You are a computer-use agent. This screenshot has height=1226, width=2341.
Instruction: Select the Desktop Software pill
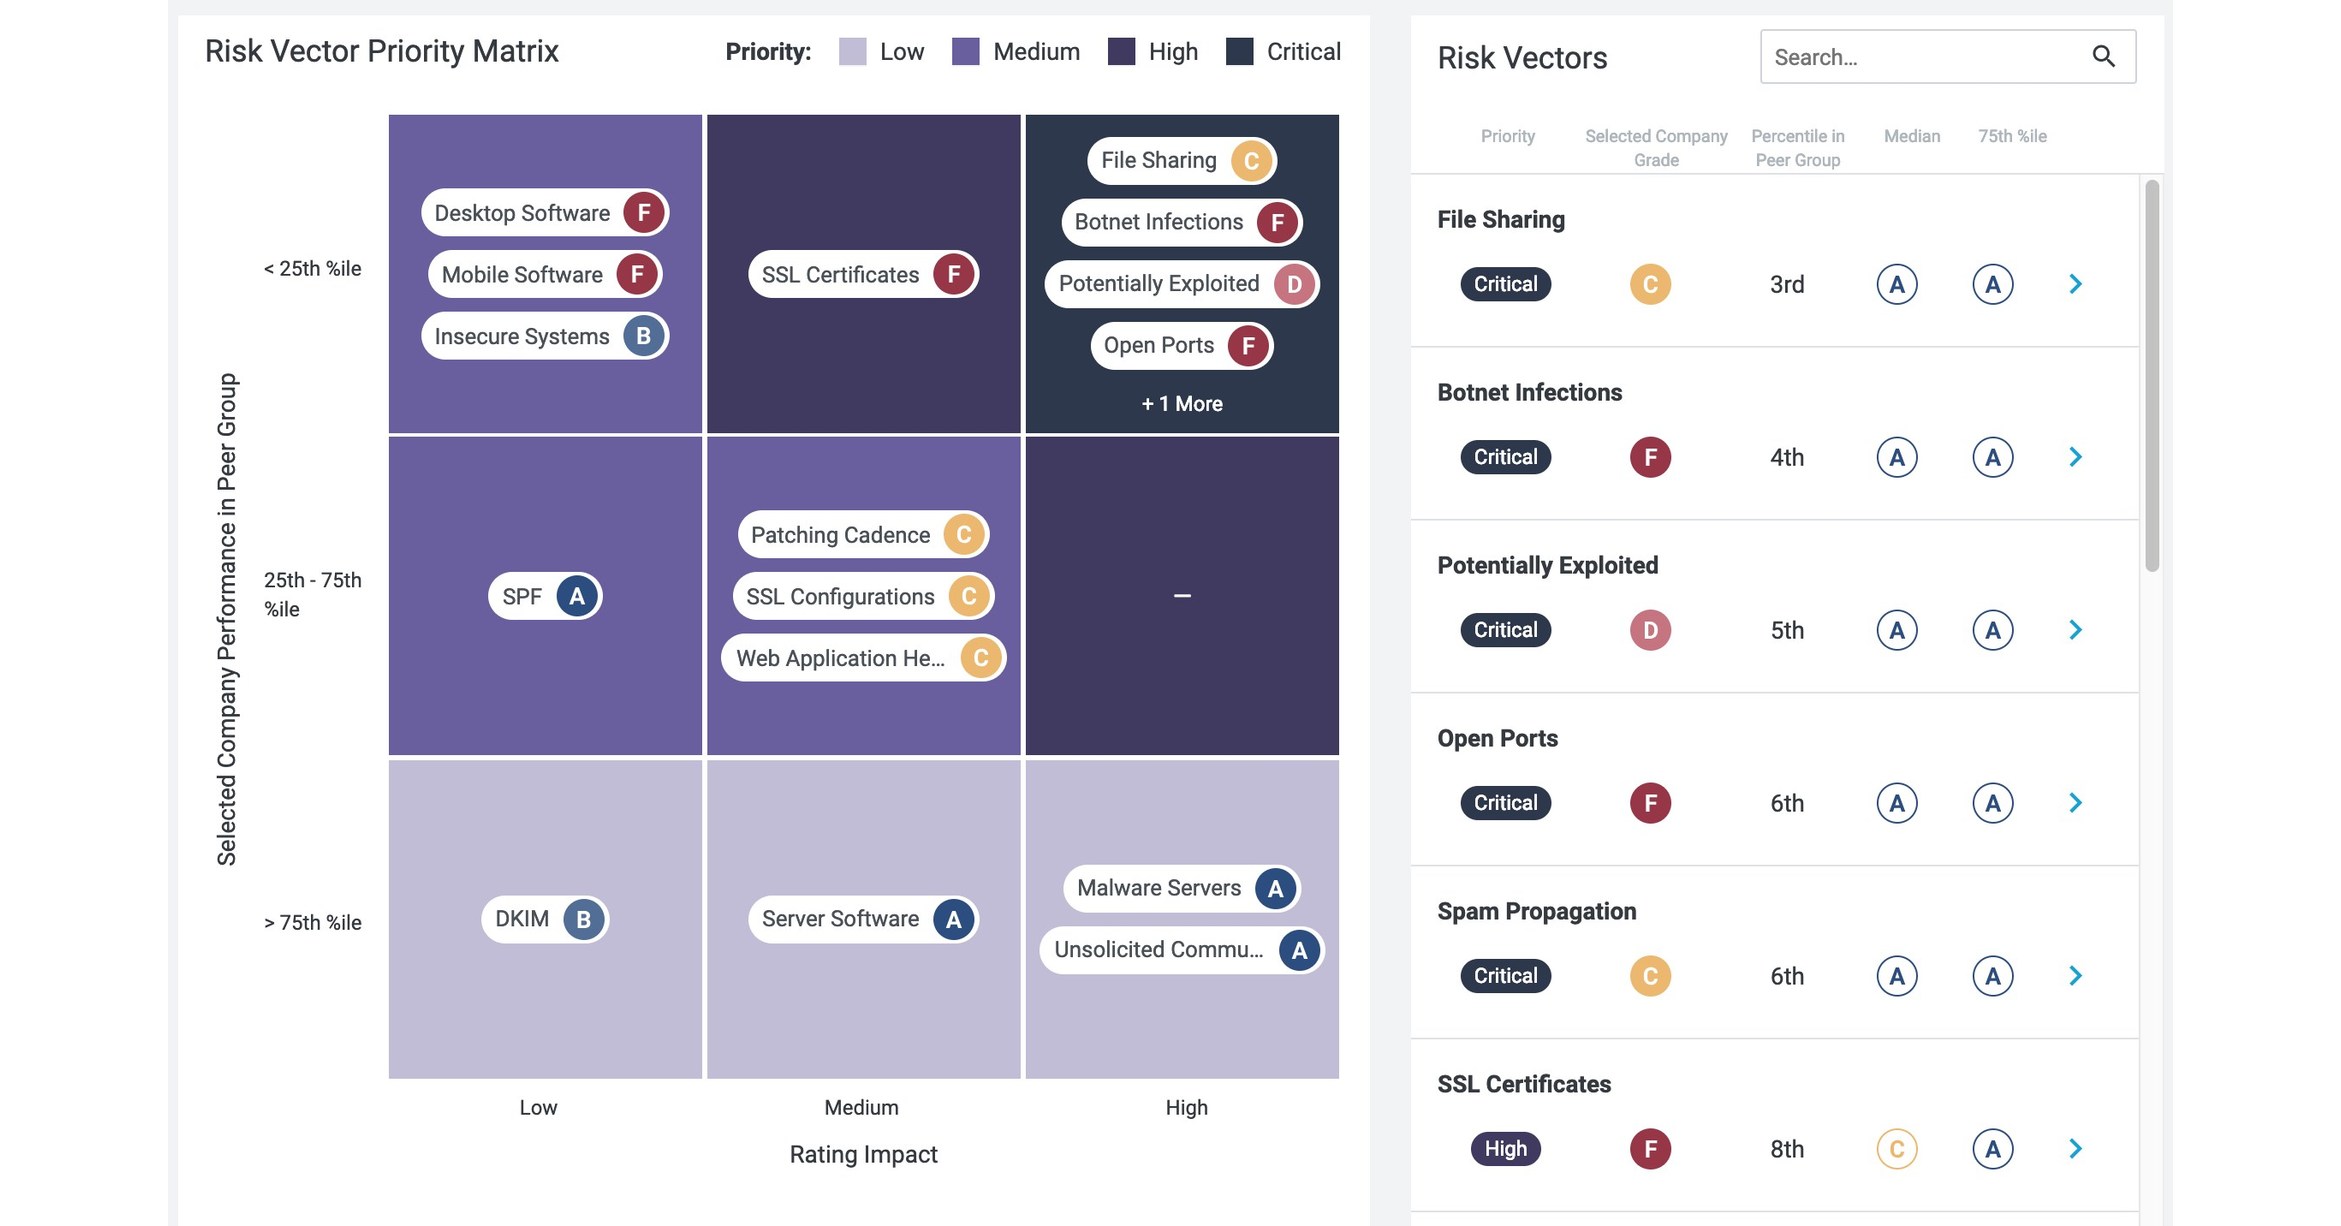522,213
